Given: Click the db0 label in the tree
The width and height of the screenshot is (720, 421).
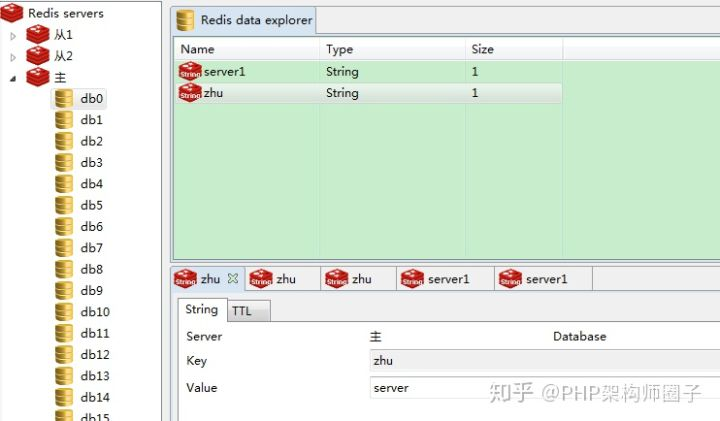Looking at the screenshot, I should pyautogui.click(x=92, y=99).
